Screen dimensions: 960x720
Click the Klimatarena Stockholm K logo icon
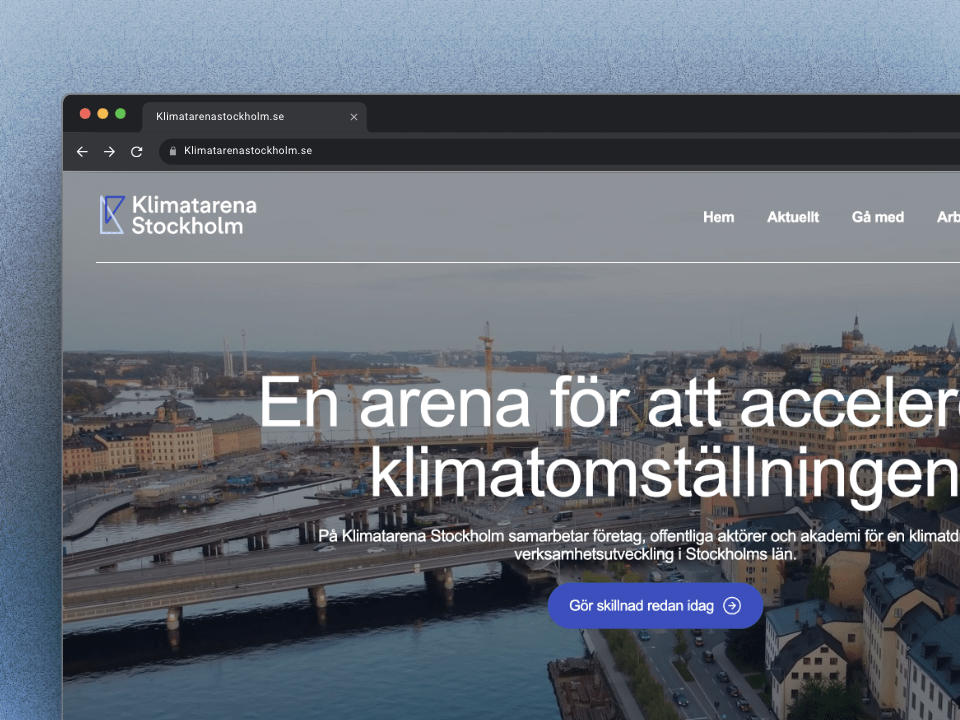tap(112, 215)
